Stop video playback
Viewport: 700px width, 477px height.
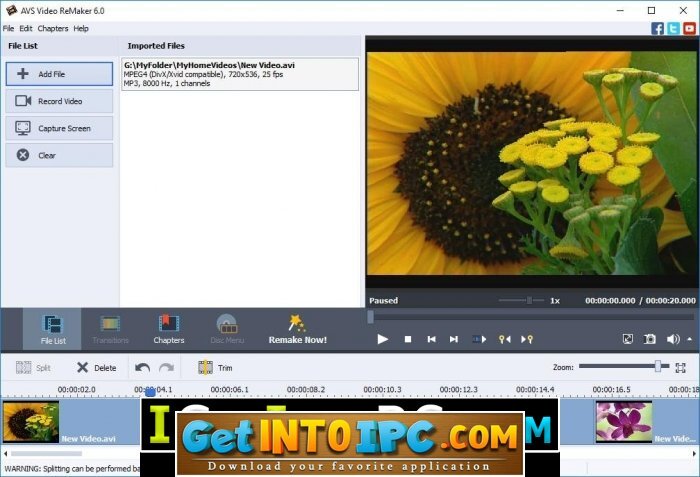pos(408,339)
